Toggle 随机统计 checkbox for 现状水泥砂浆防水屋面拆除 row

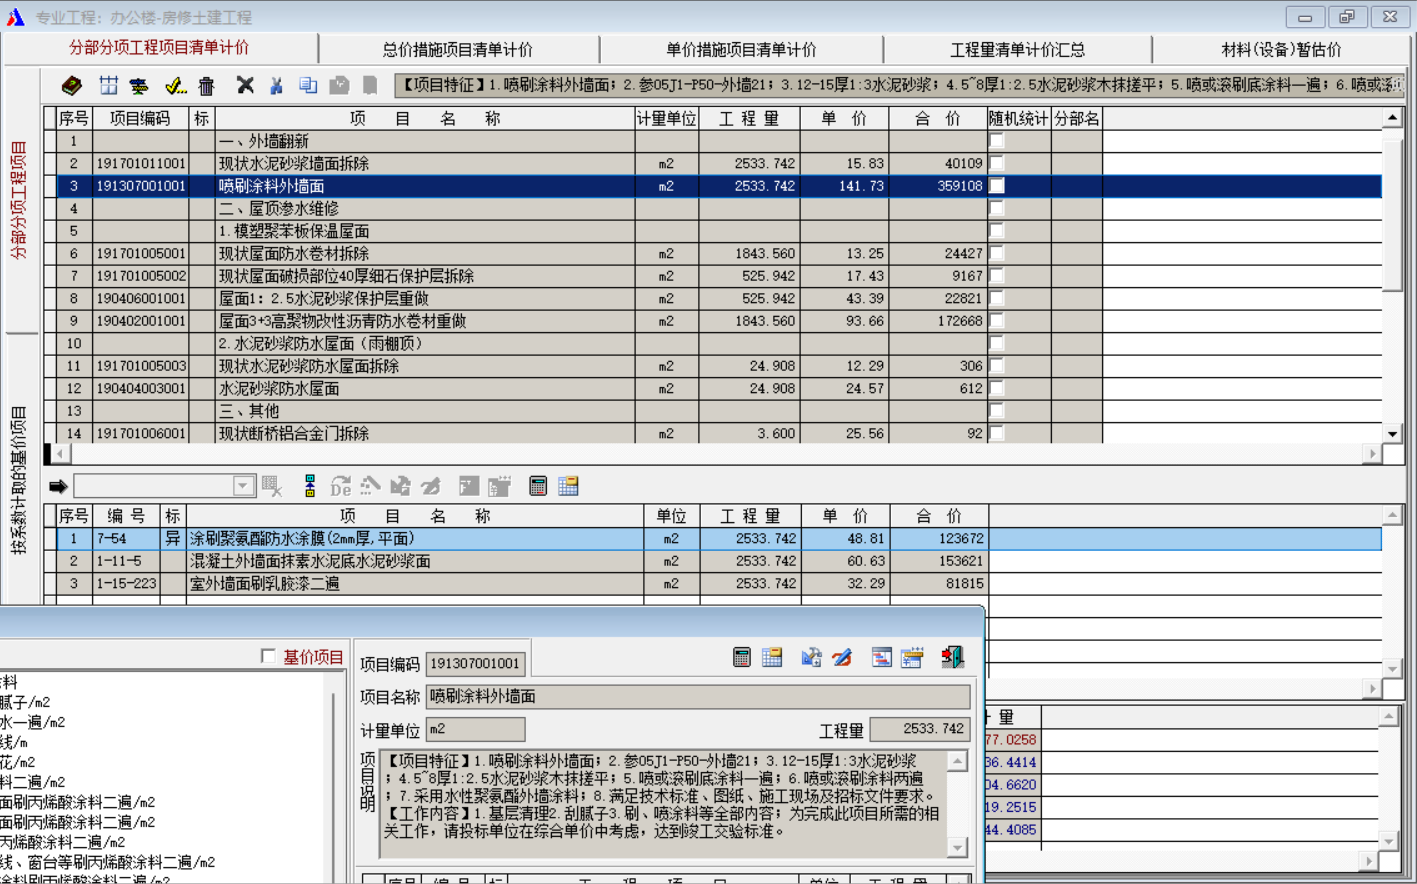pos(997,366)
